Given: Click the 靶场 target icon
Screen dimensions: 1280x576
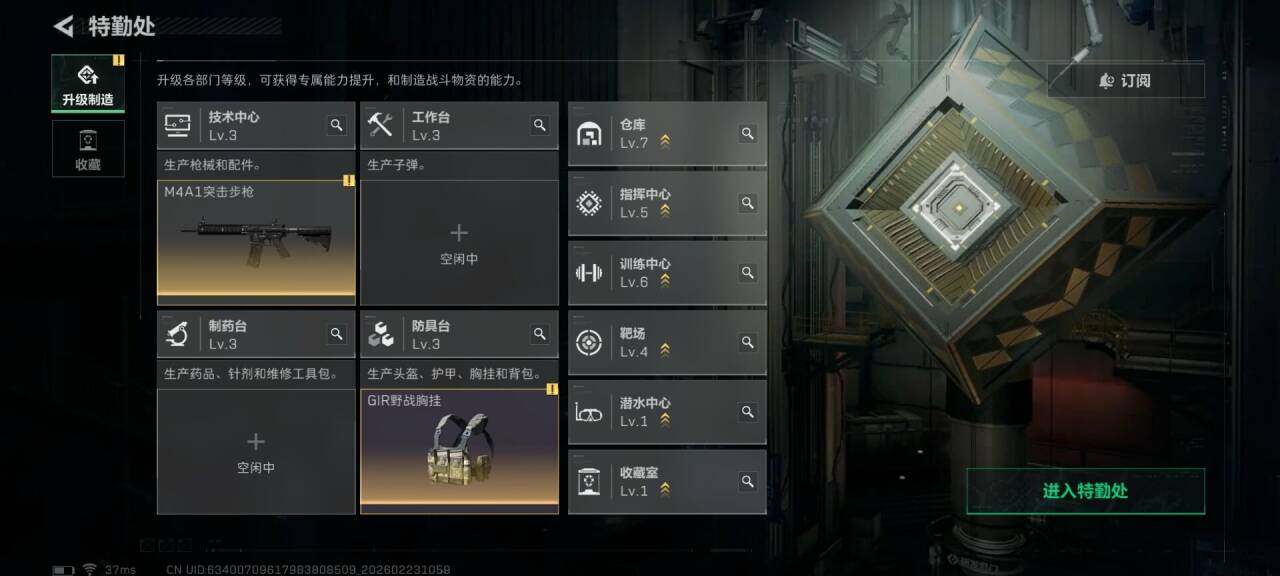Looking at the screenshot, I should pyautogui.click(x=589, y=343).
